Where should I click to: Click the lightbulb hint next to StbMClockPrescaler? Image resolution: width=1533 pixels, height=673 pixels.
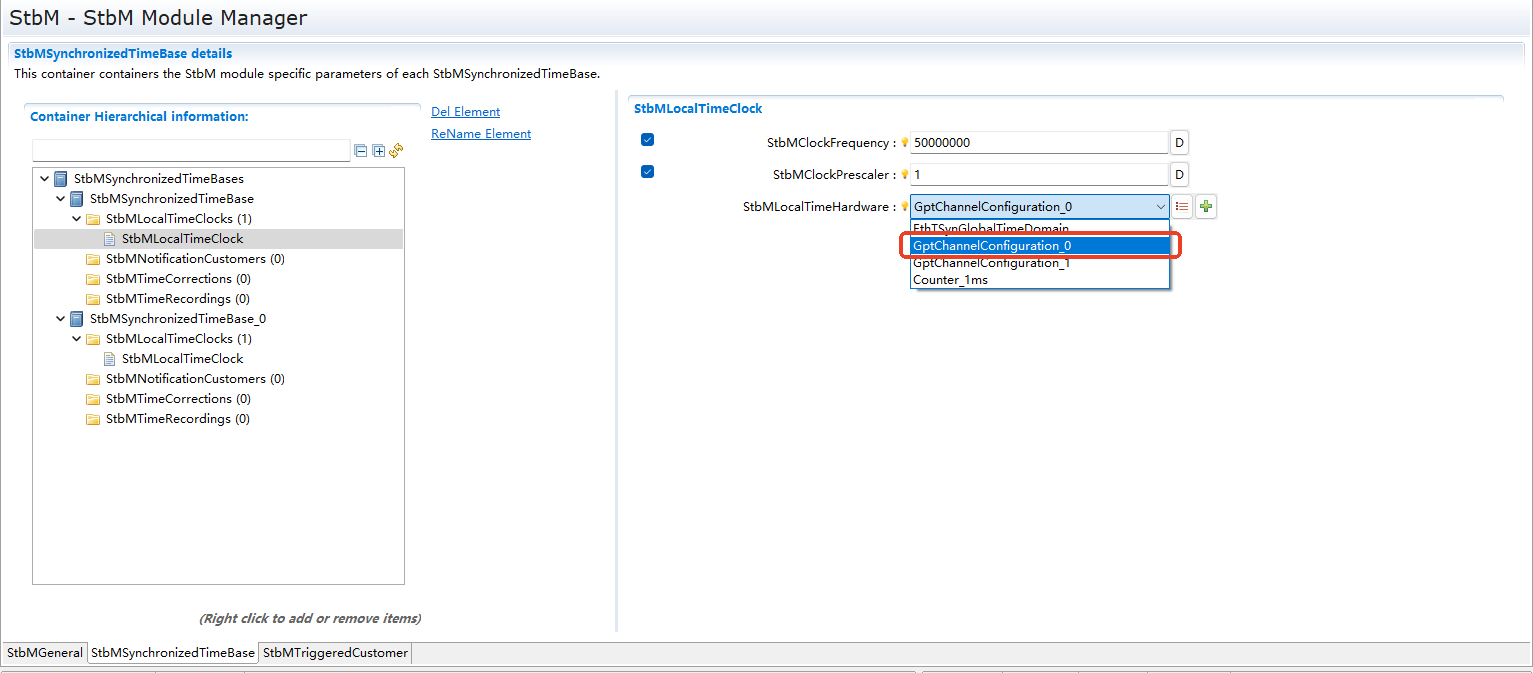click(905, 175)
